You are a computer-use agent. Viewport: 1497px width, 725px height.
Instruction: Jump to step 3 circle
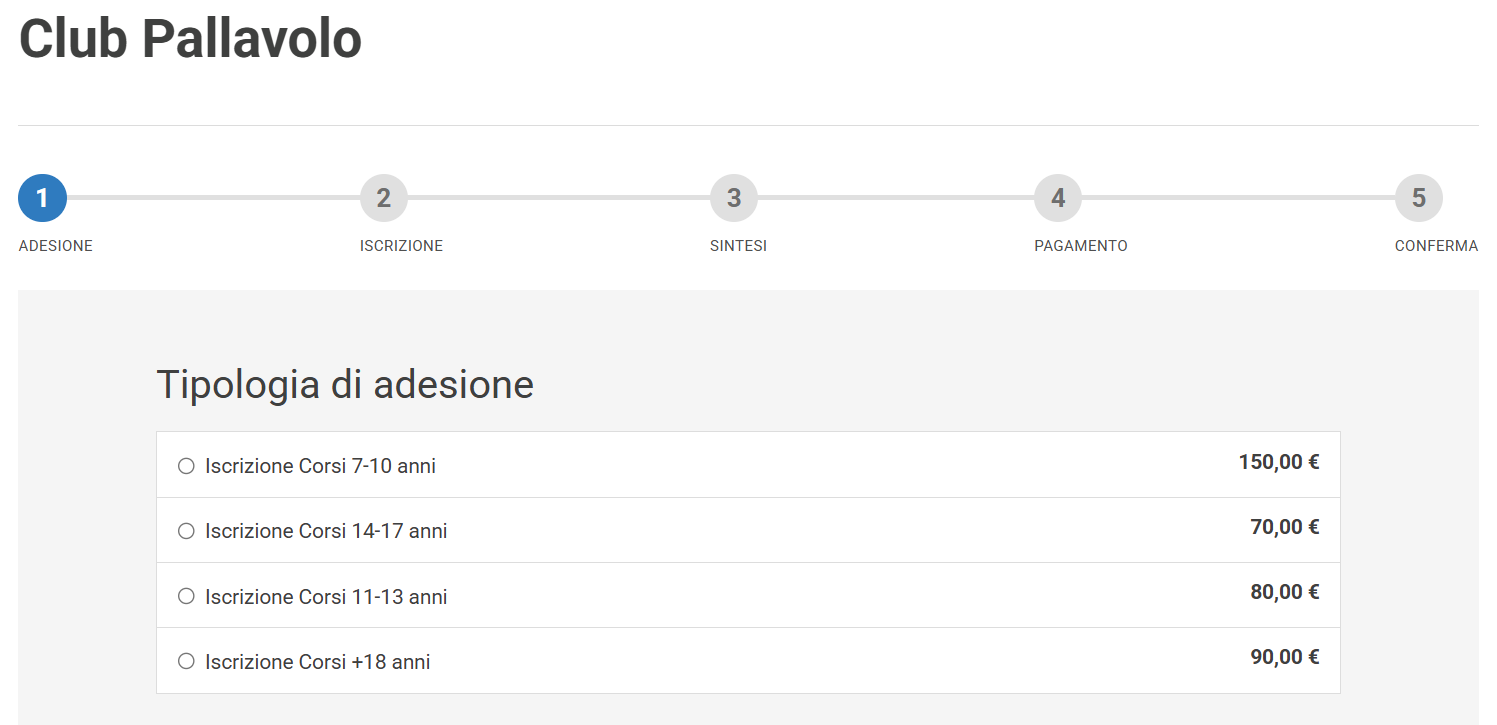[734, 198]
